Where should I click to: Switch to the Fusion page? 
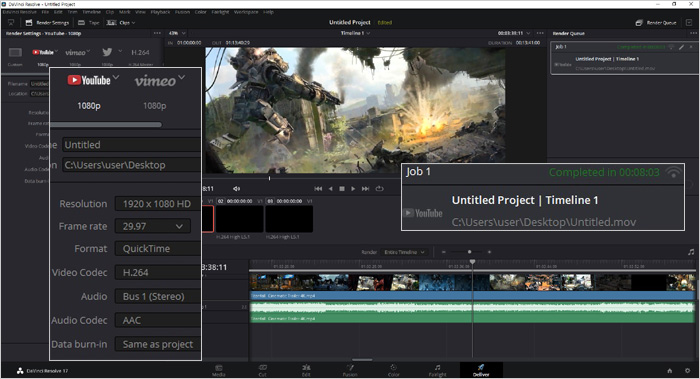pyautogui.click(x=350, y=371)
